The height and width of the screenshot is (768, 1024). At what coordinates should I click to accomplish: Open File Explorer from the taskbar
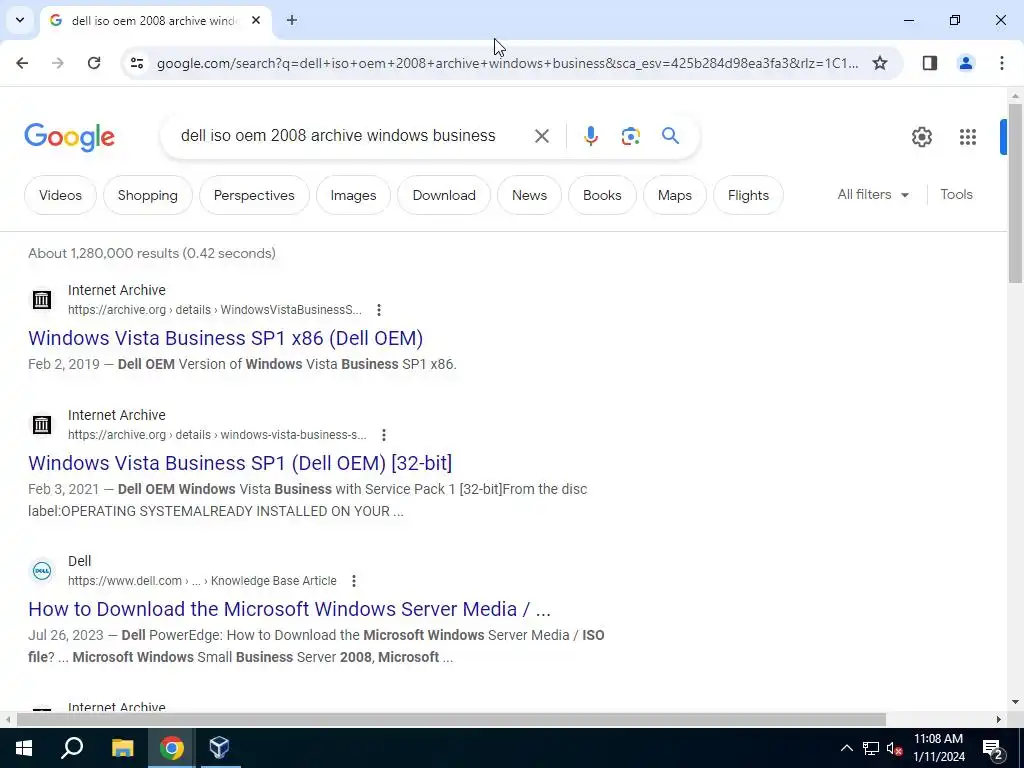click(122, 748)
